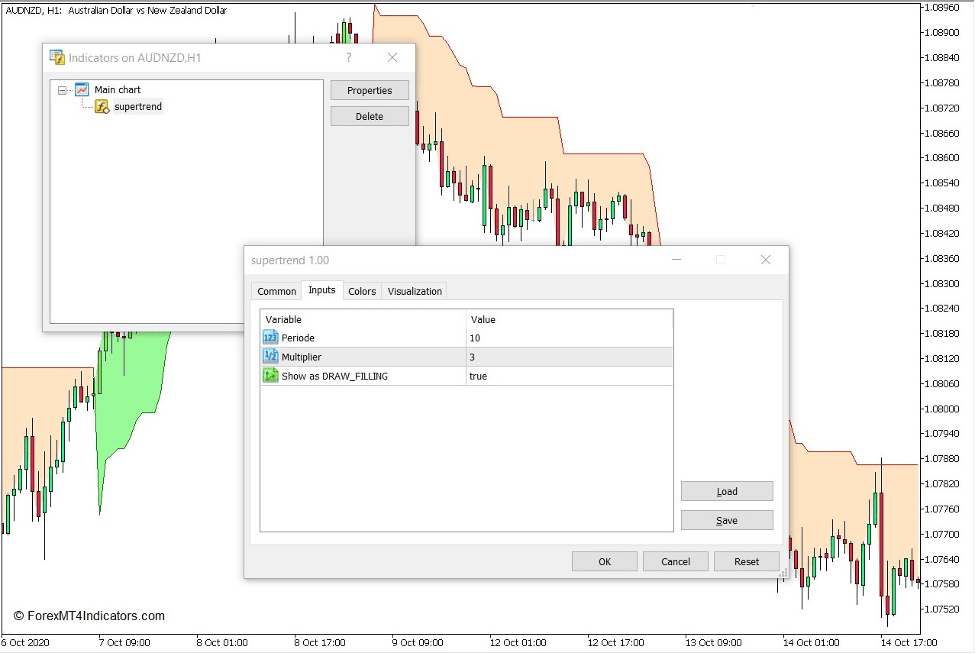Viewport: 977px width, 654px height.
Task: Collapse the Main chart tree node
Action: (63, 89)
